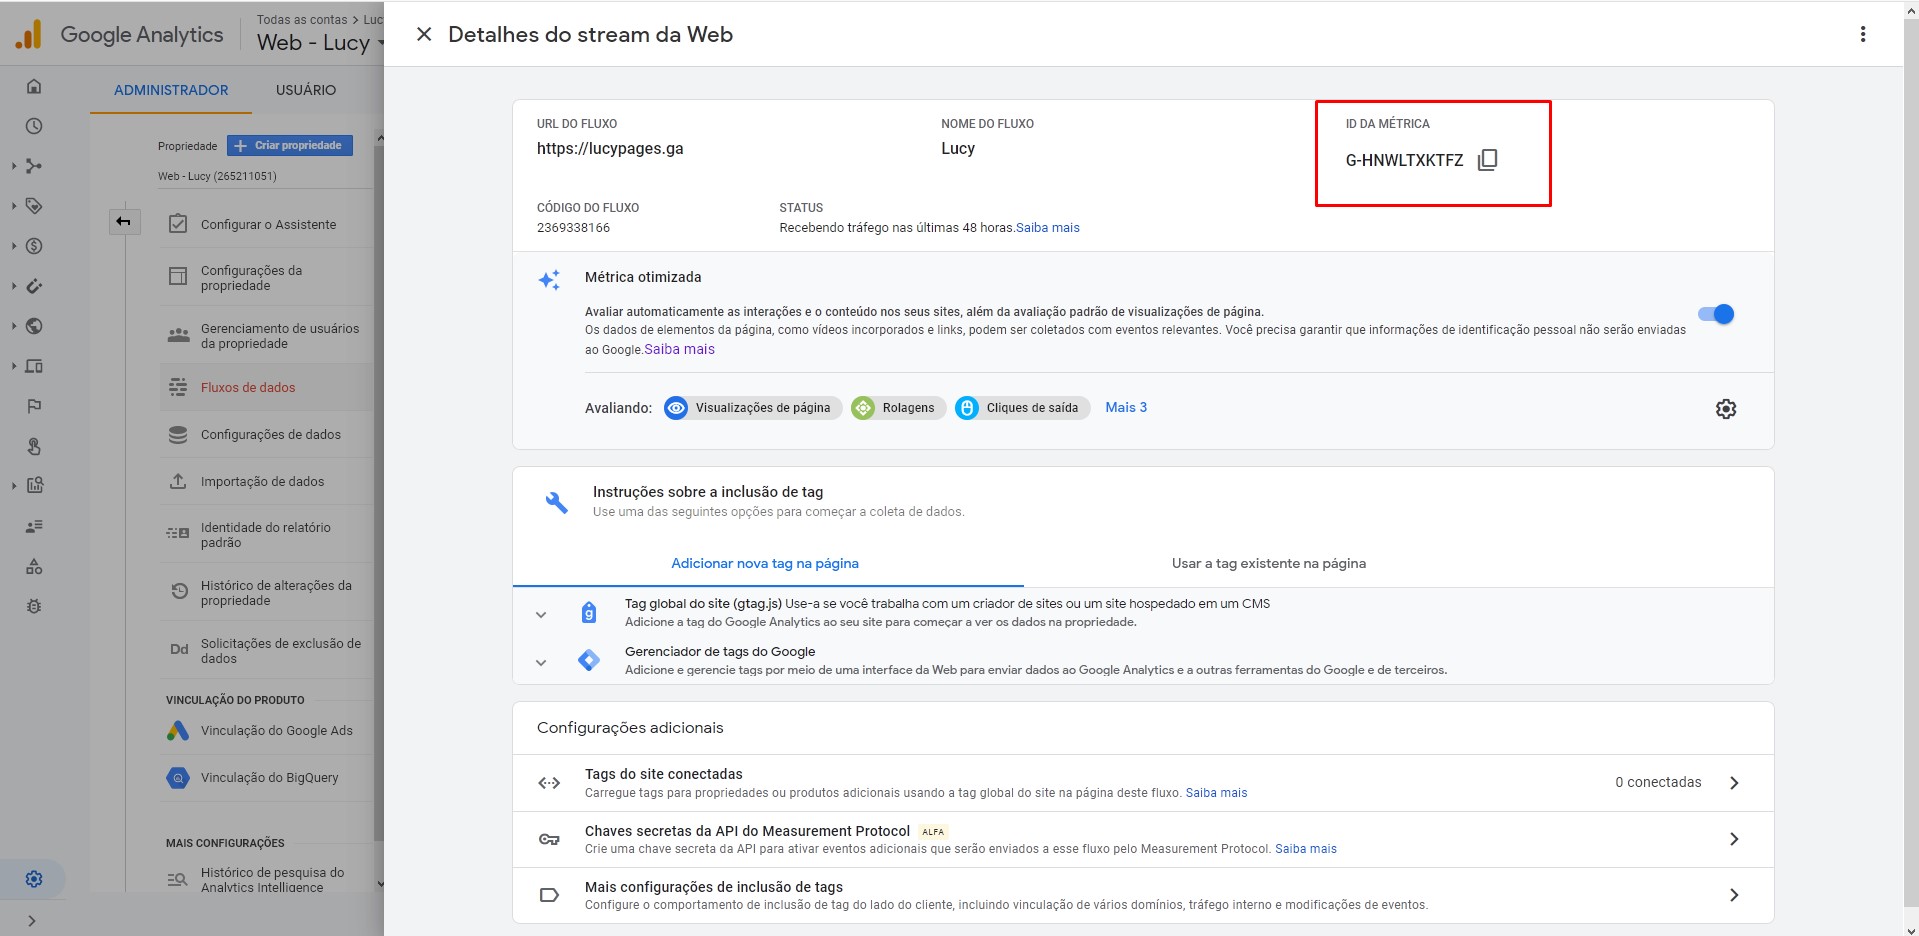The image size is (1919, 936).
Task: Click the stream URL https://lucypages.ga
Action: [610, 148]
